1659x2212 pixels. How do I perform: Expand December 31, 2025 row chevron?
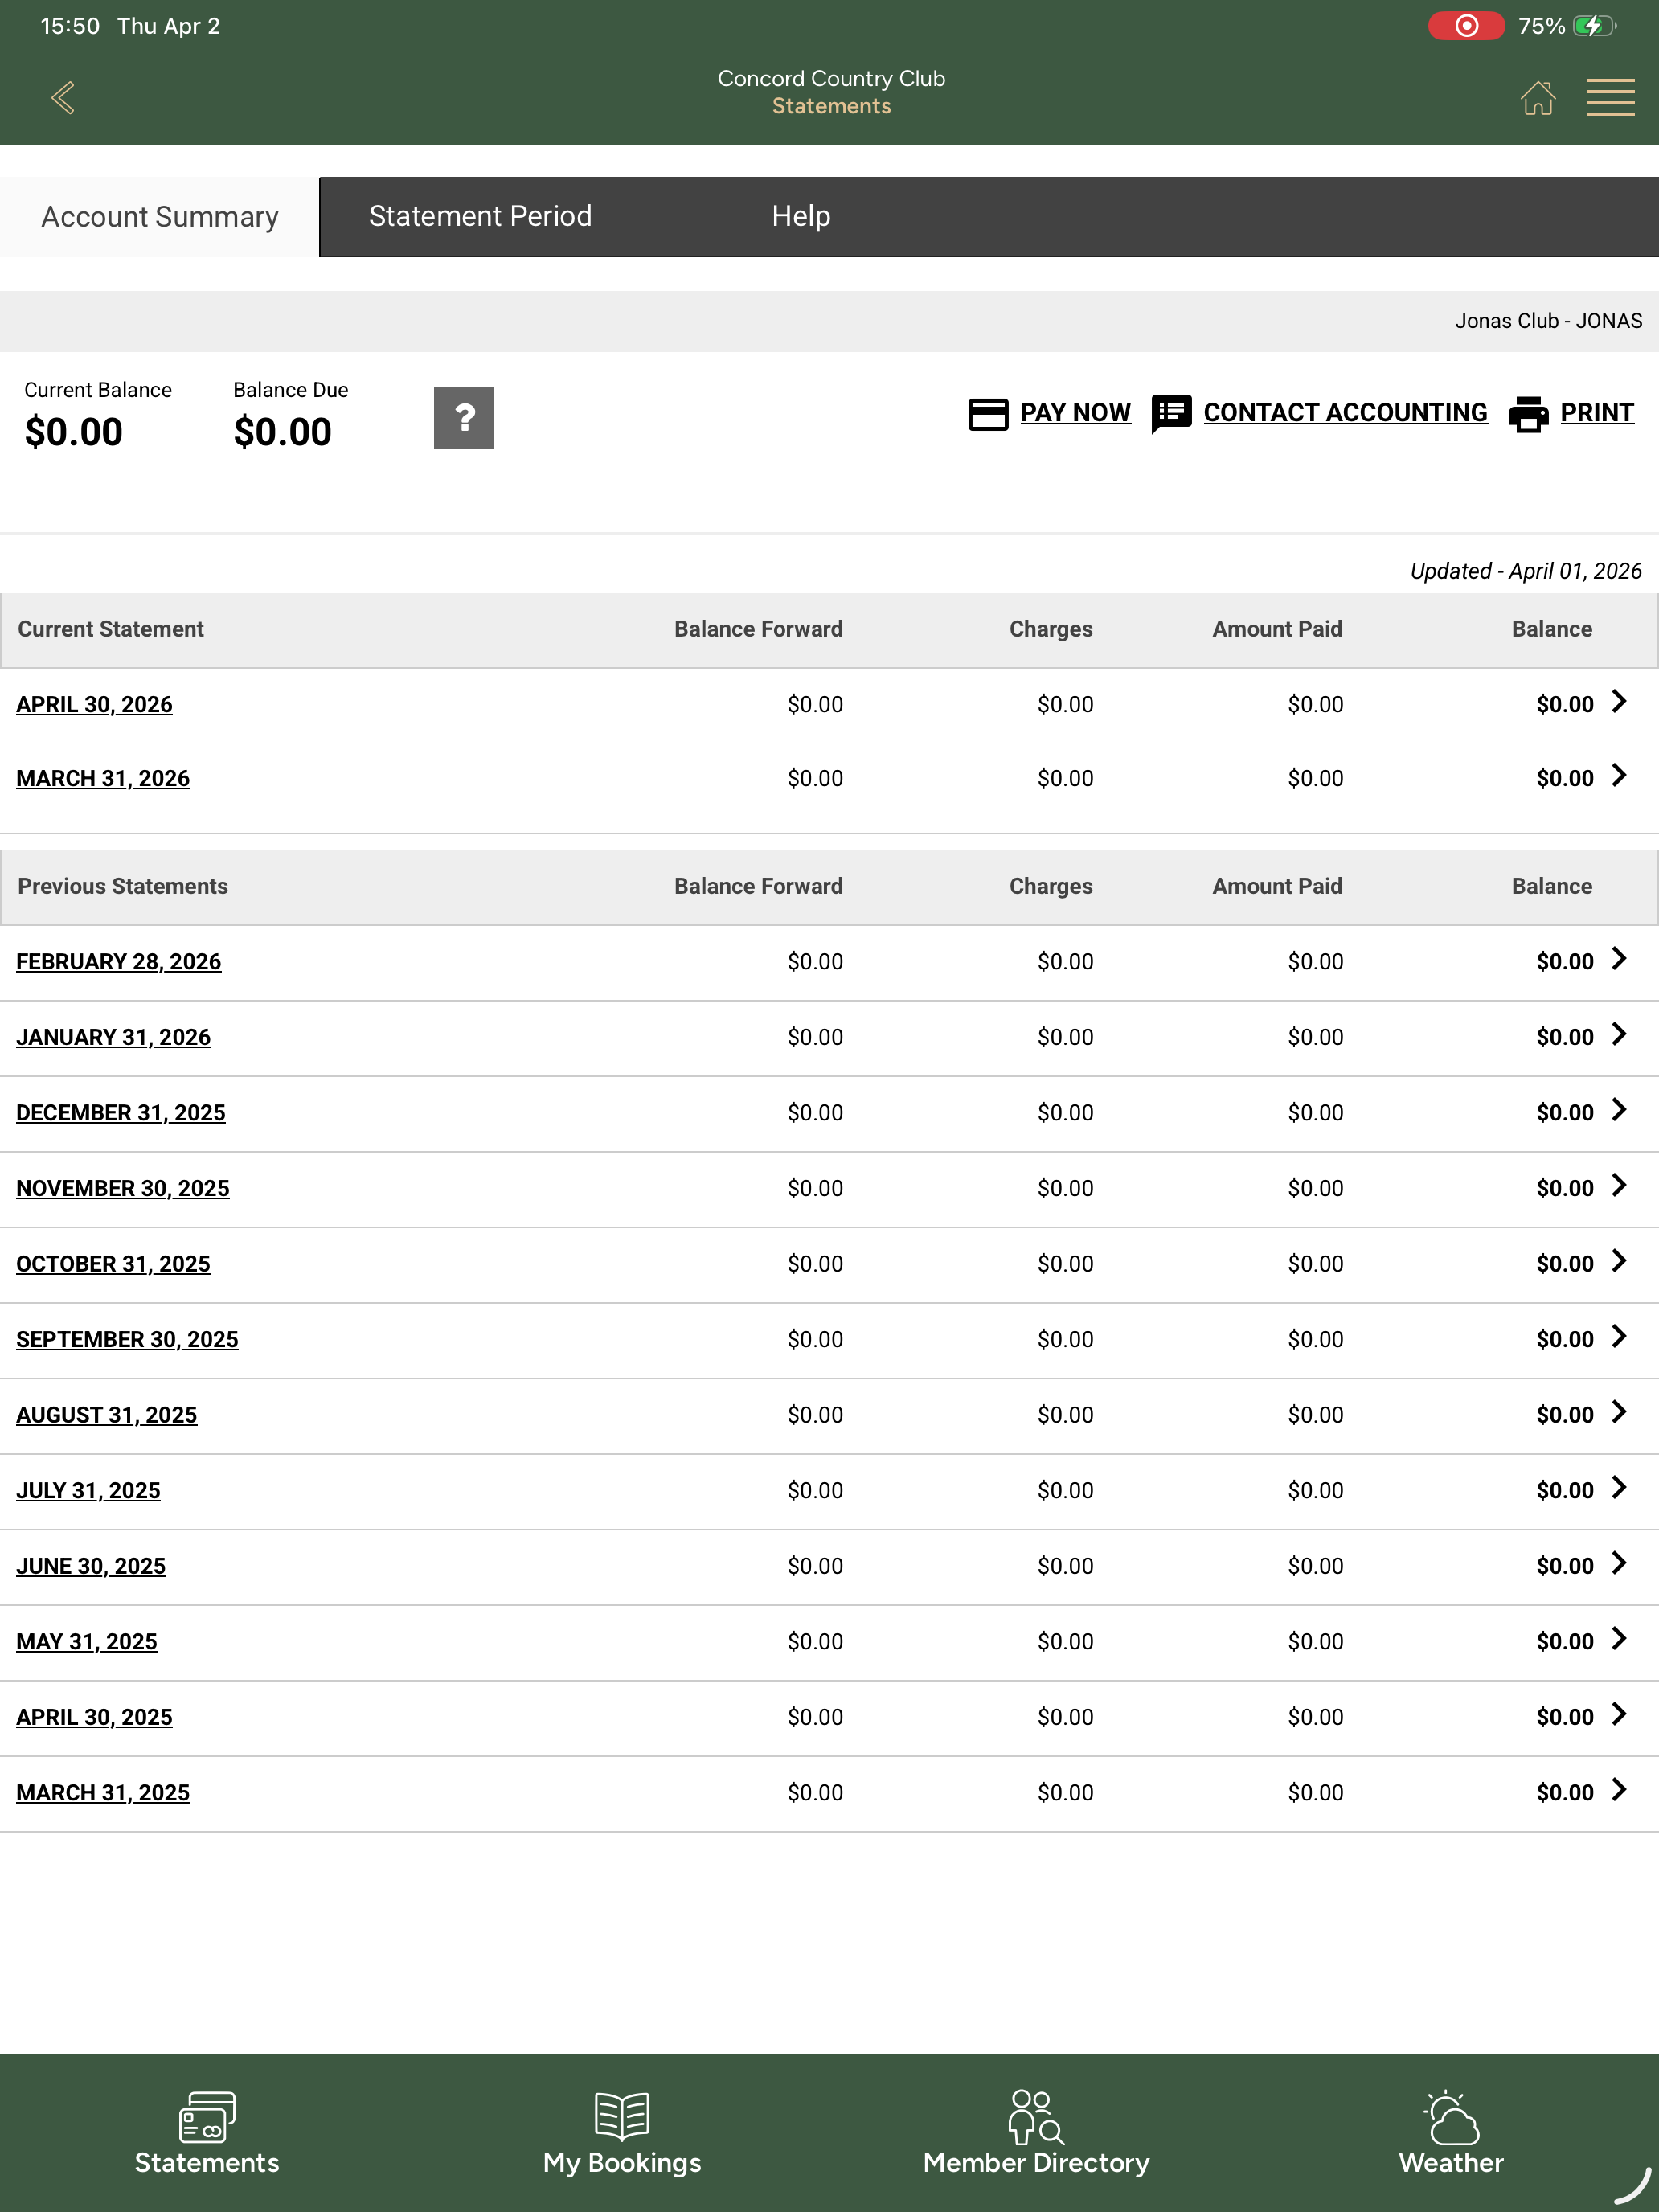[1619, 1110]
